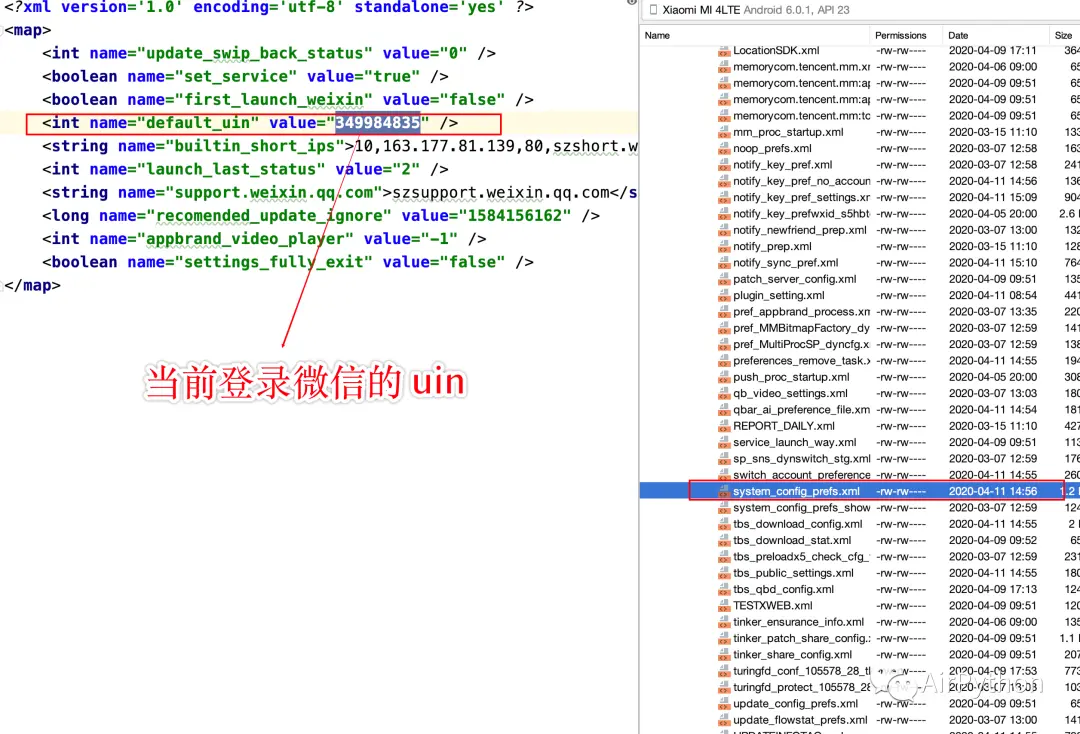This screenshot has height=734, width=1080.
Task: Click permissions cell of LocationSDK.xml row
Action: point(901,50)
